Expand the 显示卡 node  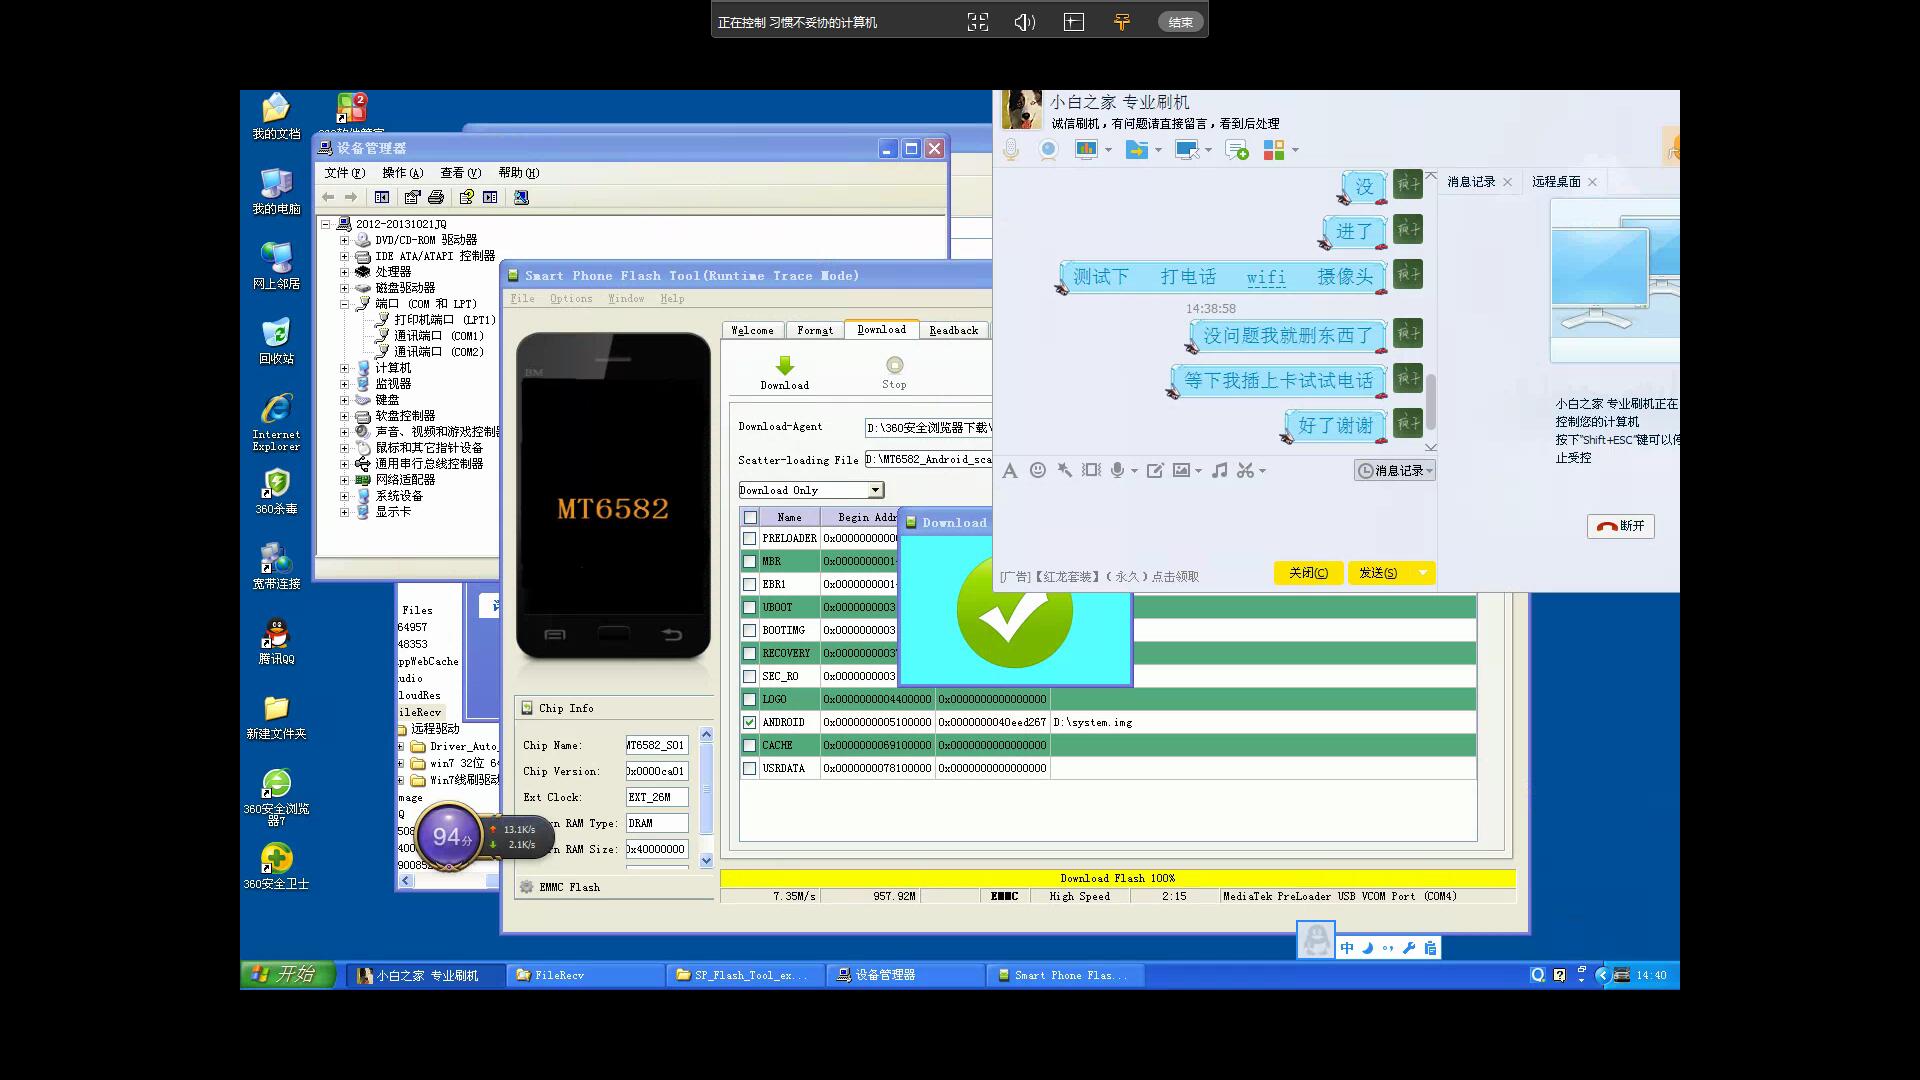point(344,512)
